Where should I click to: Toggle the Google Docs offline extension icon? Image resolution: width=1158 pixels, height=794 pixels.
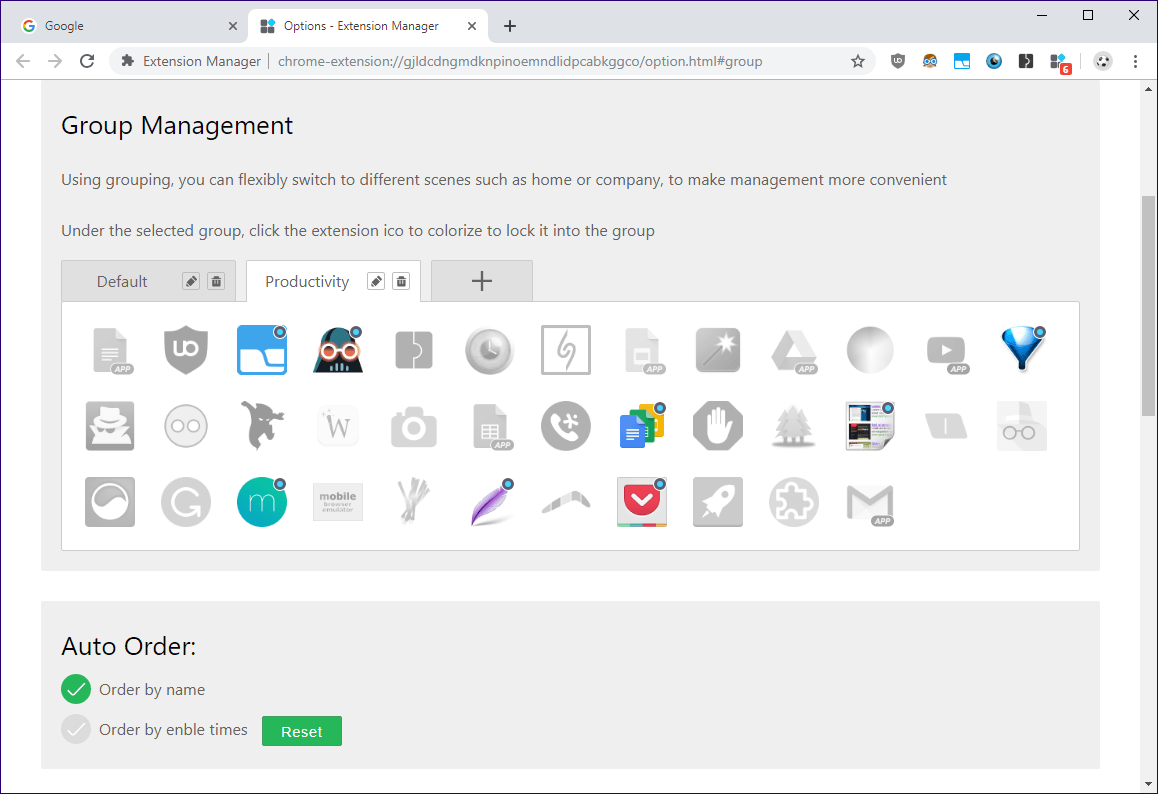642,426
